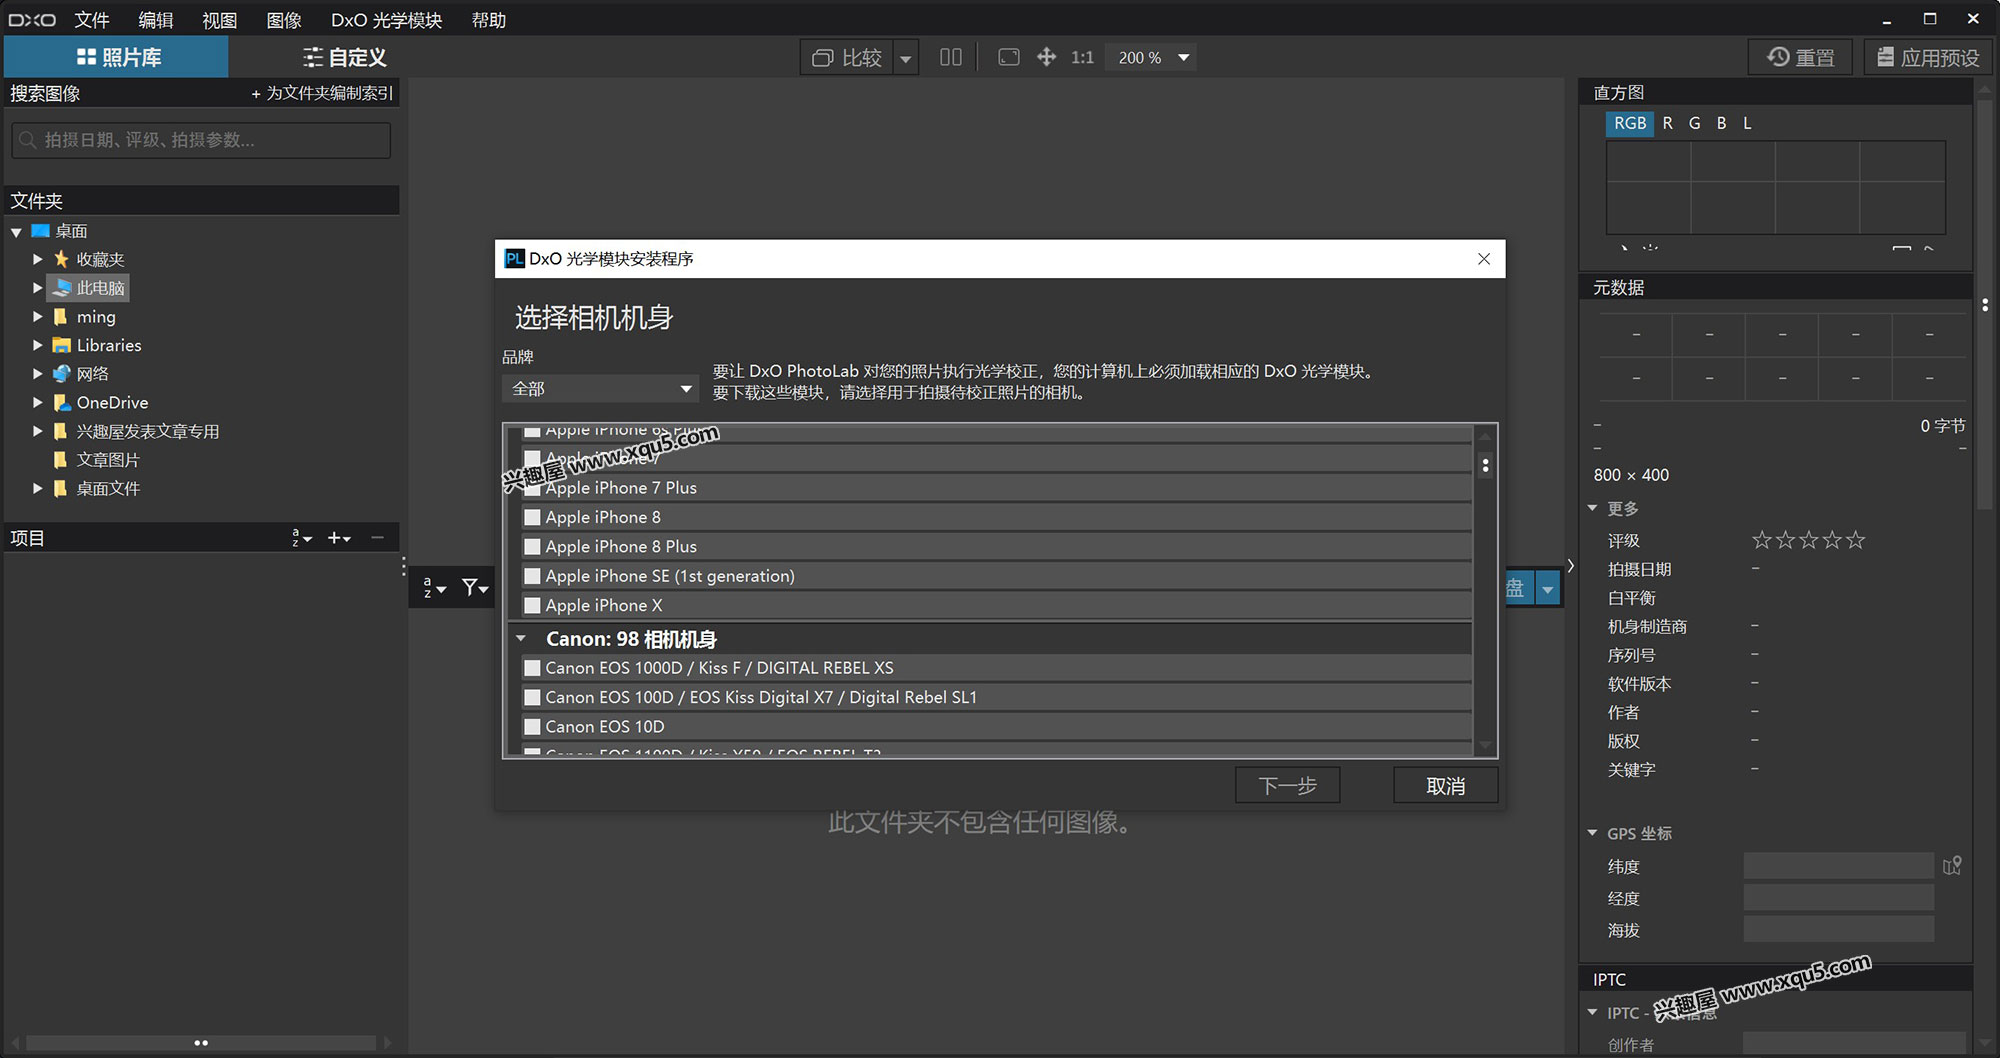Collapse the GPS 坐标 section
Image resolution: width=2000 pixels, height=1058 pixels.
[1592, 833]
